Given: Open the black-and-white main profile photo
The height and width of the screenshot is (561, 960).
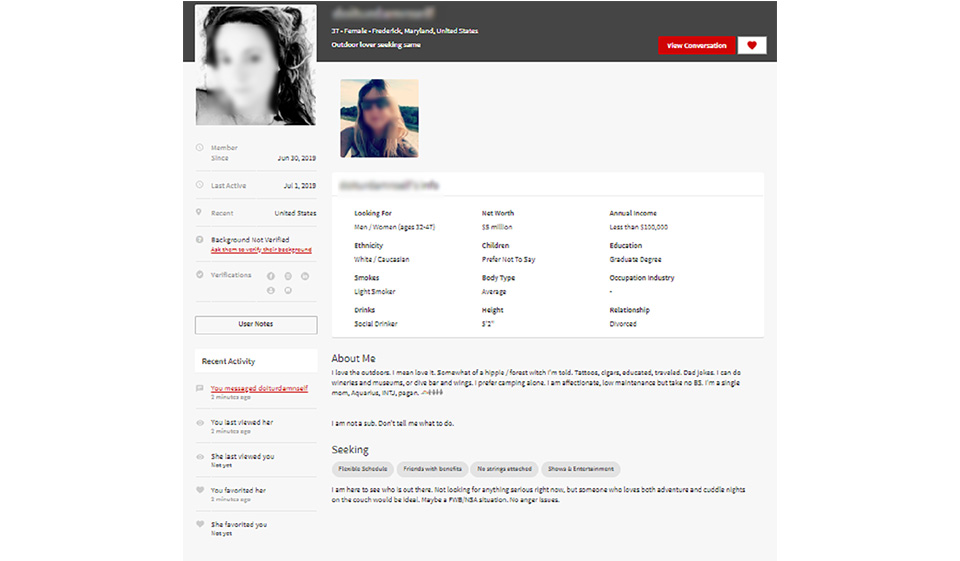Looking at the screenshot, I should (255, 64).
